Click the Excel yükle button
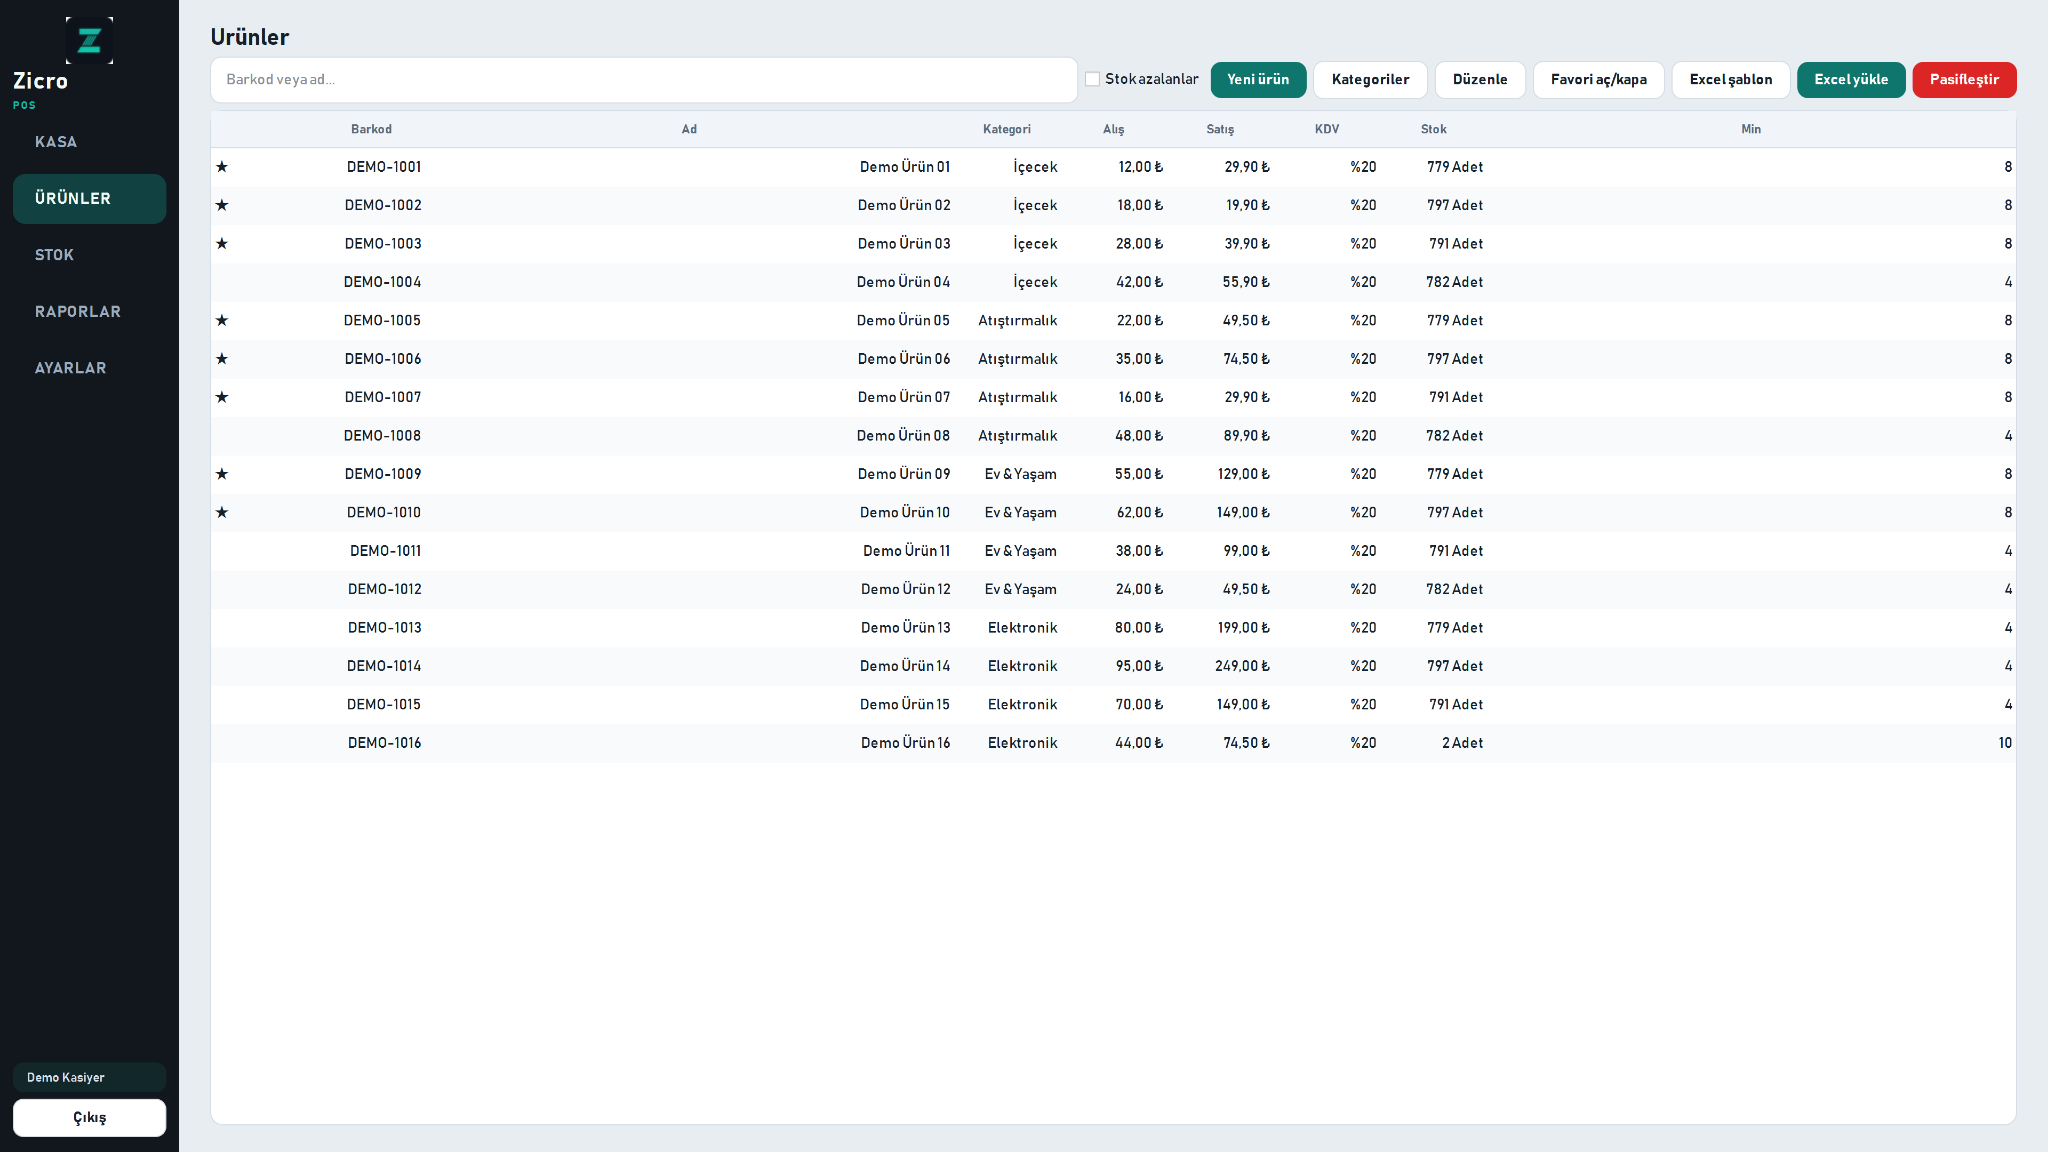Image resolution: width=2048 pixels, height=1152 pixels. point(1851,80)
